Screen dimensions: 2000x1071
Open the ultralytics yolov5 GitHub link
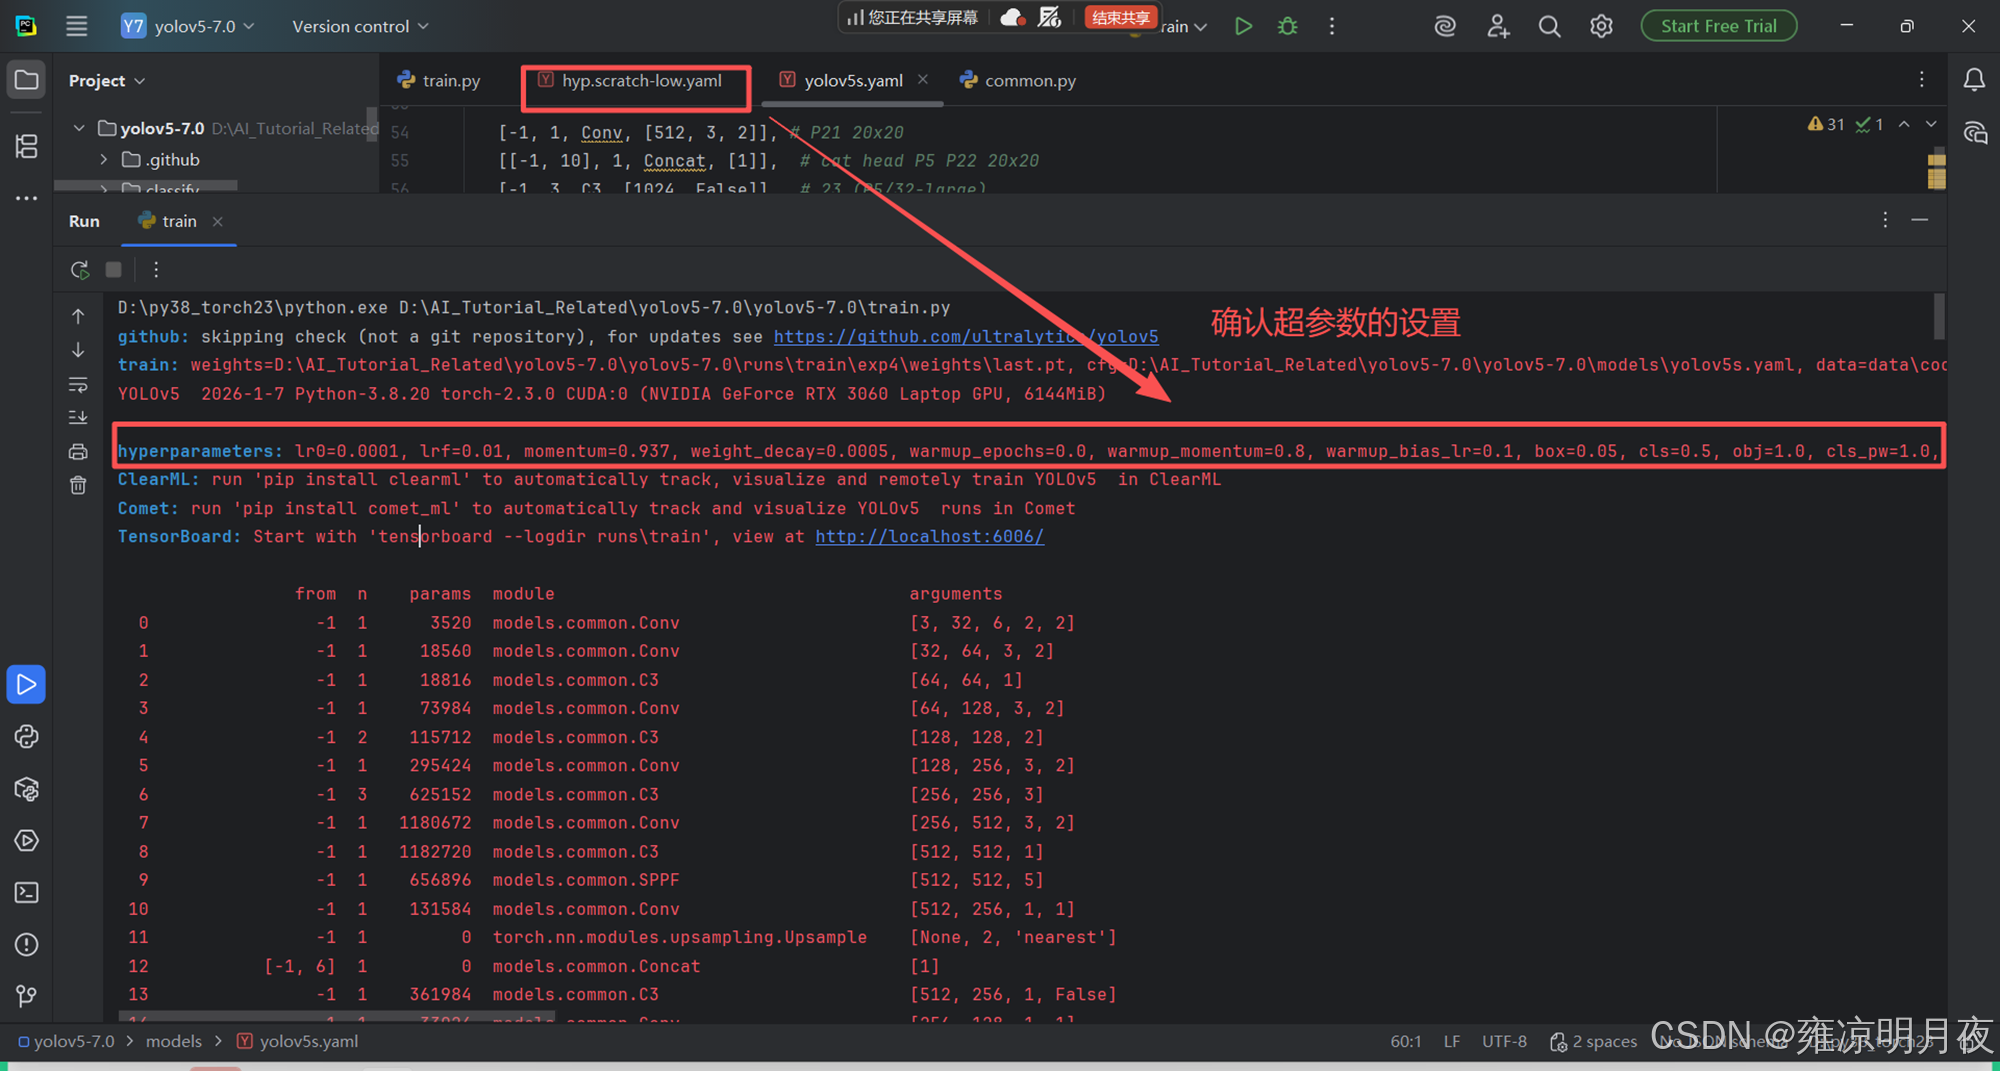click(966, 337)
